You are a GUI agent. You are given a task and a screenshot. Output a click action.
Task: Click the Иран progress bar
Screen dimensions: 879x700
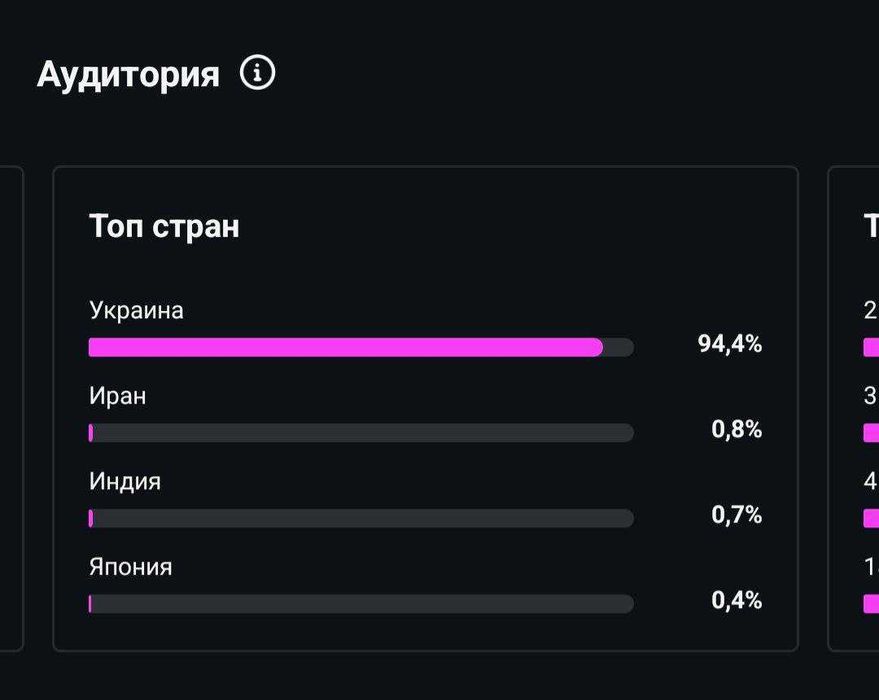[x=360, y=433]
